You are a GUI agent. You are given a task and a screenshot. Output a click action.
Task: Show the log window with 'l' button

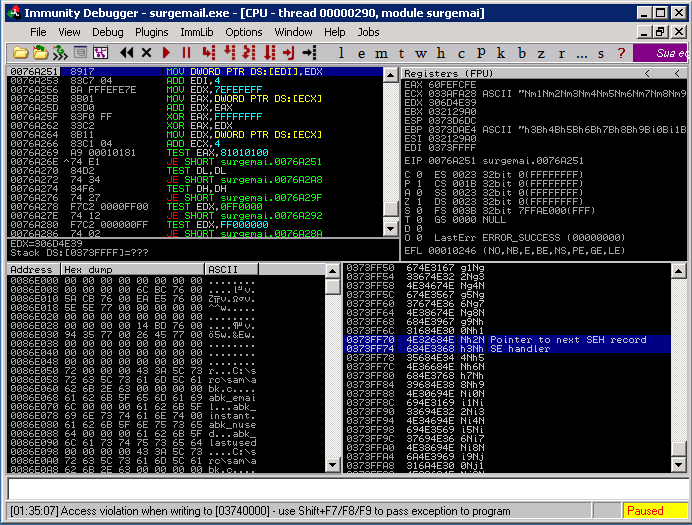tap(342, 52)
